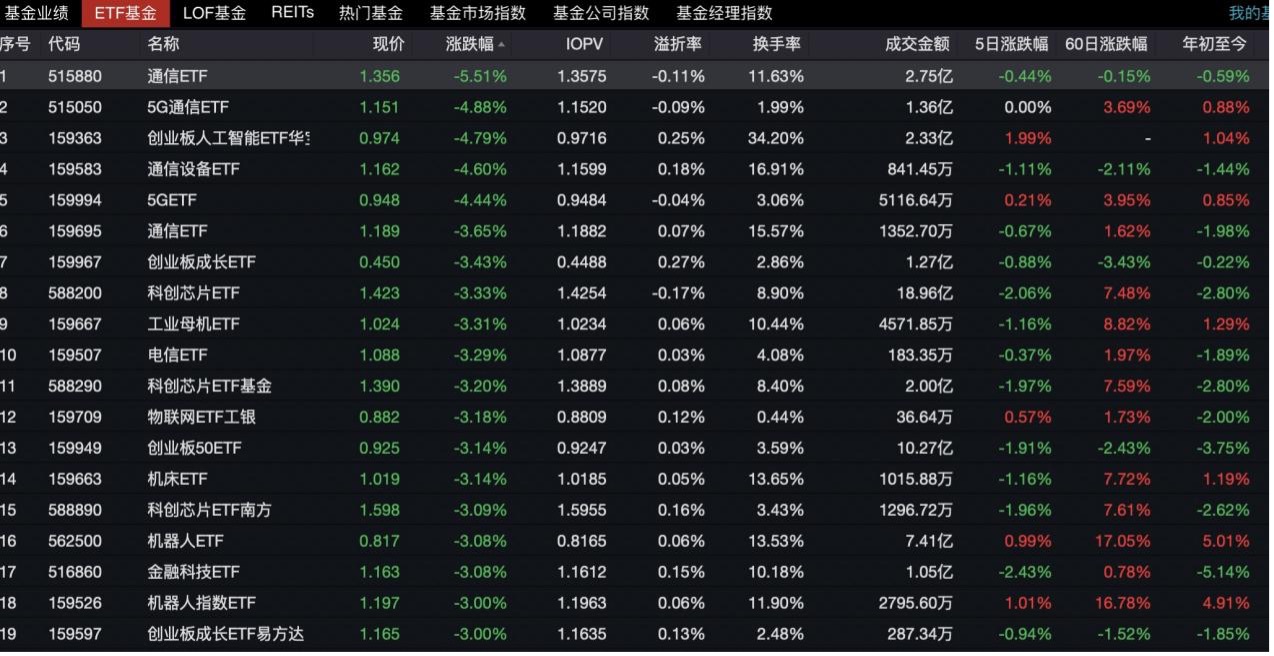Click the 5G通信ETF fund name
The width and height of the screenshot is (1274, 656).
(188, 107)
